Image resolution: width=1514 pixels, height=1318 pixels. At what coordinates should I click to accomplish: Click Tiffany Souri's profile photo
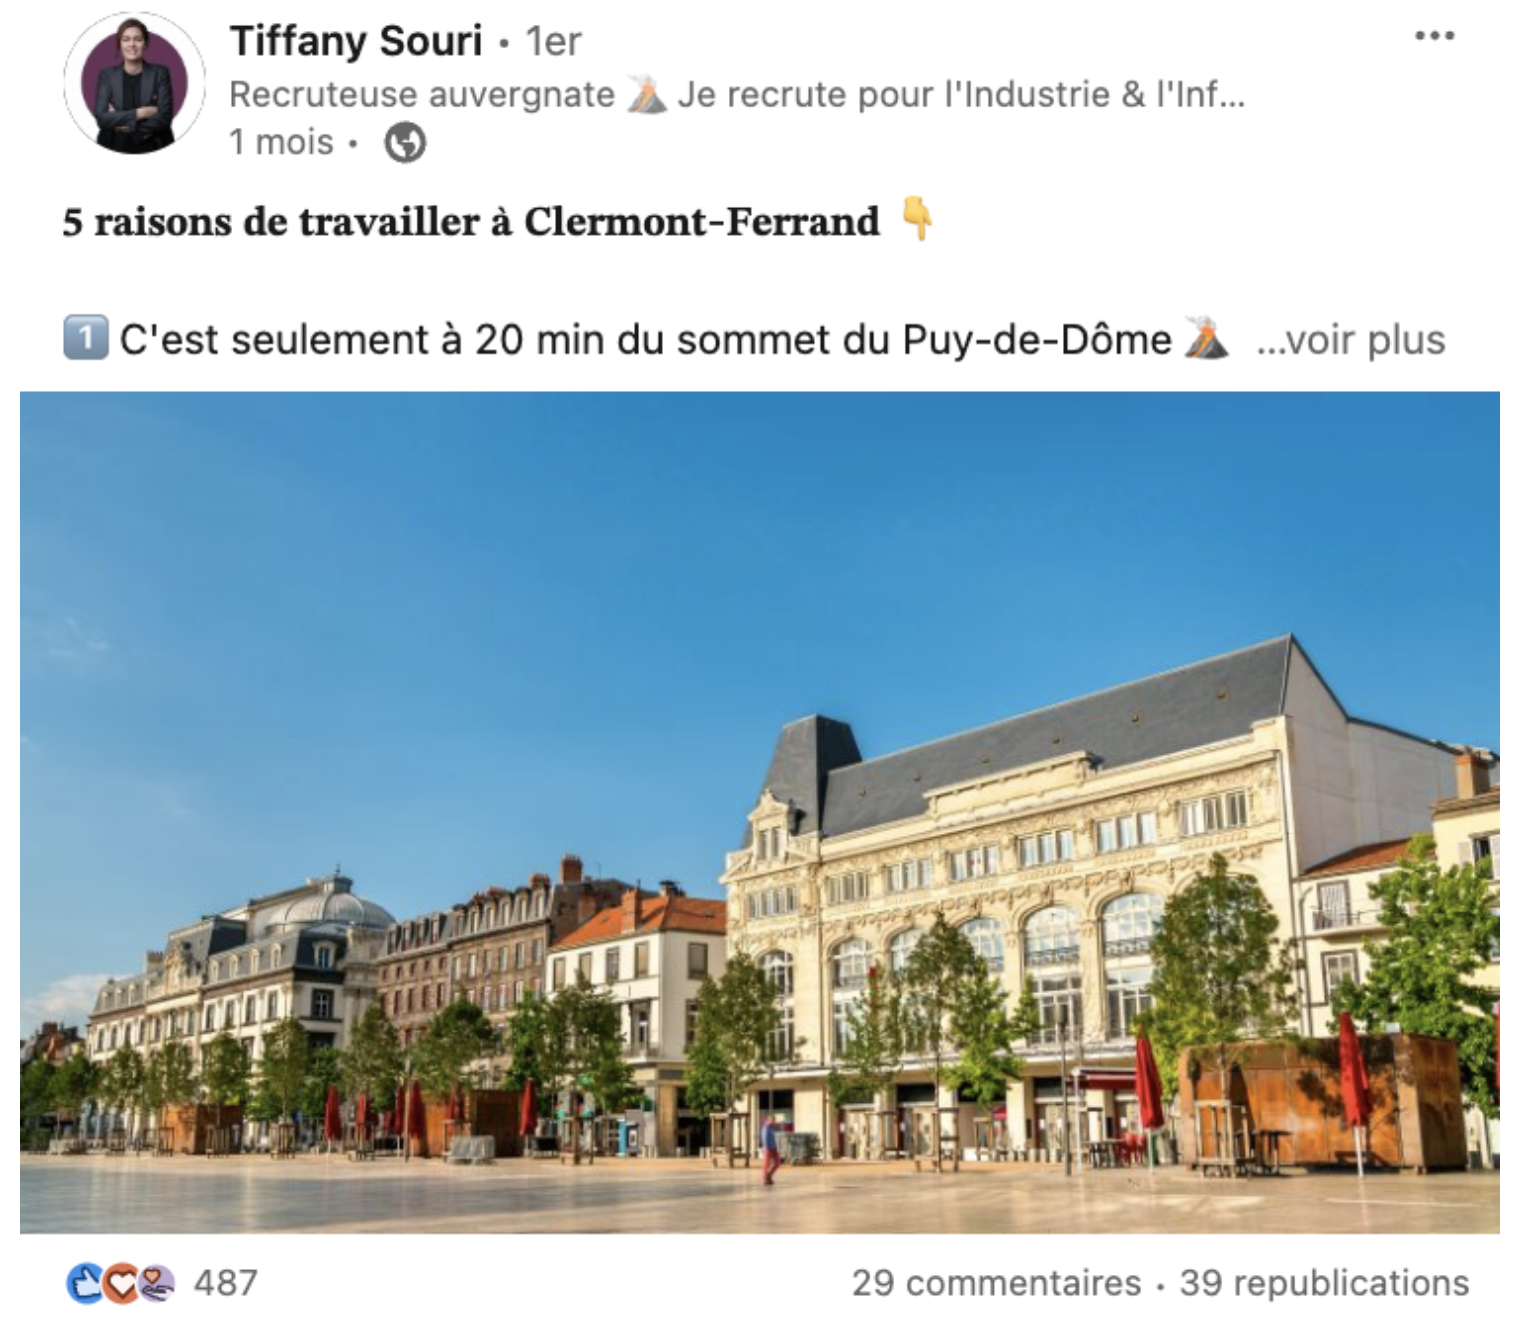click(134, 84)
